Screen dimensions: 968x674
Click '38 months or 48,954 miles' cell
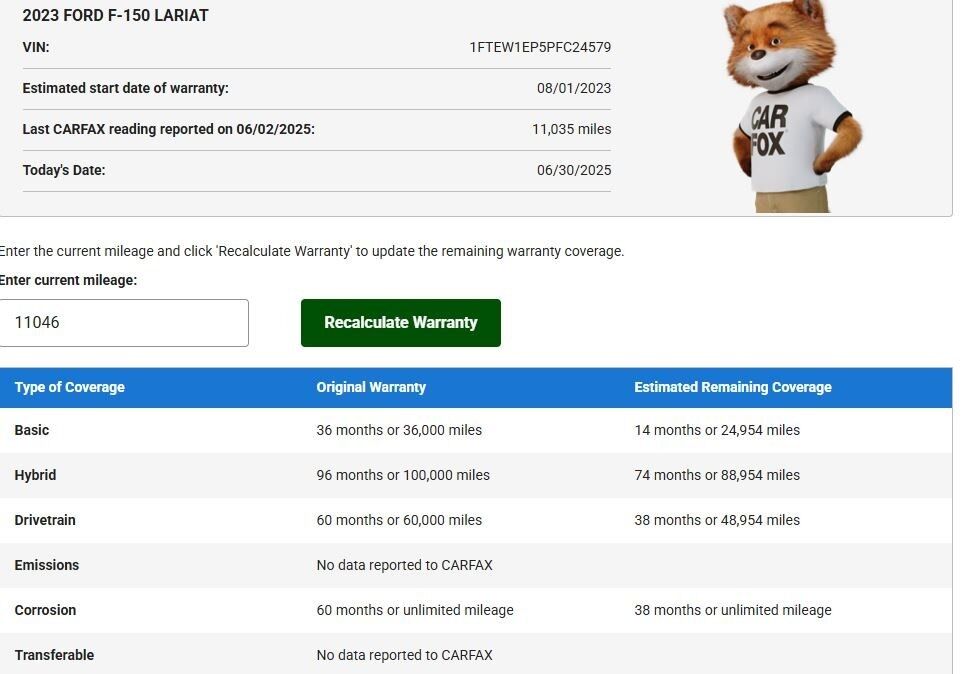pos(717,520)
